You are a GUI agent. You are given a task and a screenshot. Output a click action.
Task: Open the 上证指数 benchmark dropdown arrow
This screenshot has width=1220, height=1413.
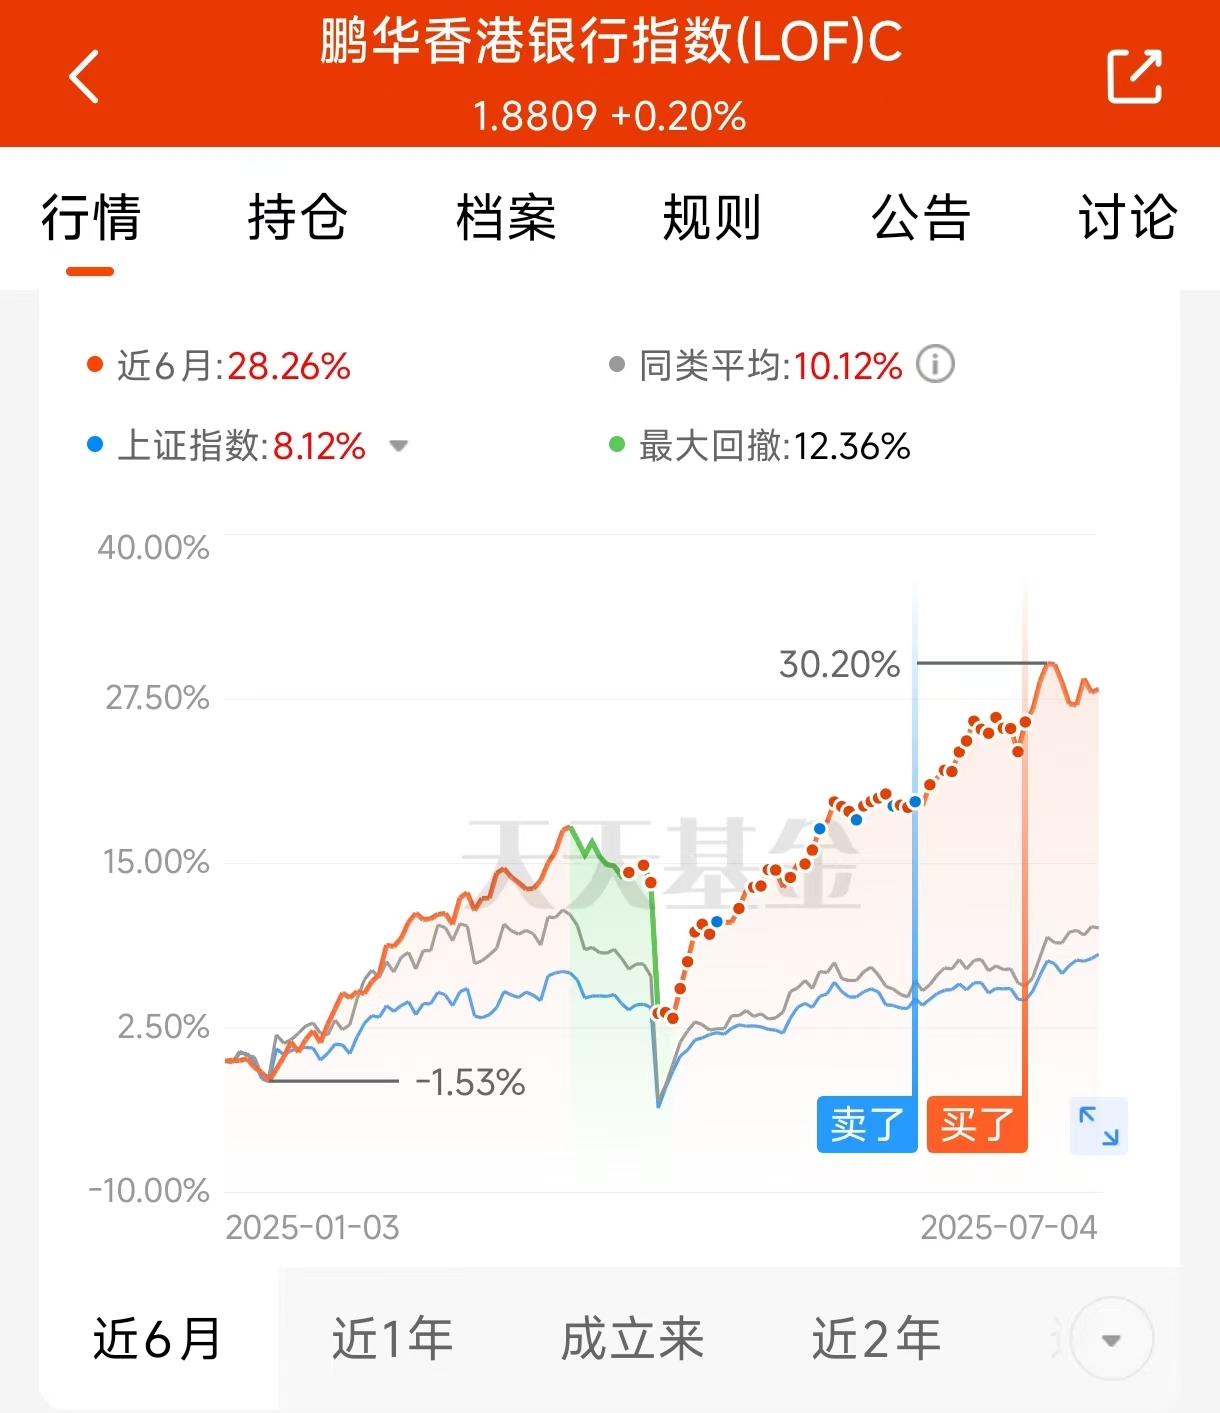pyautogui.click(x=398, y=446)
